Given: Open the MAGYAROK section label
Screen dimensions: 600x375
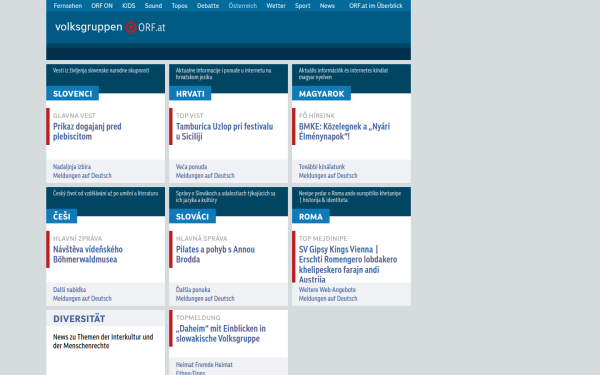Looking at the screenshot, I should click(321, 94).
